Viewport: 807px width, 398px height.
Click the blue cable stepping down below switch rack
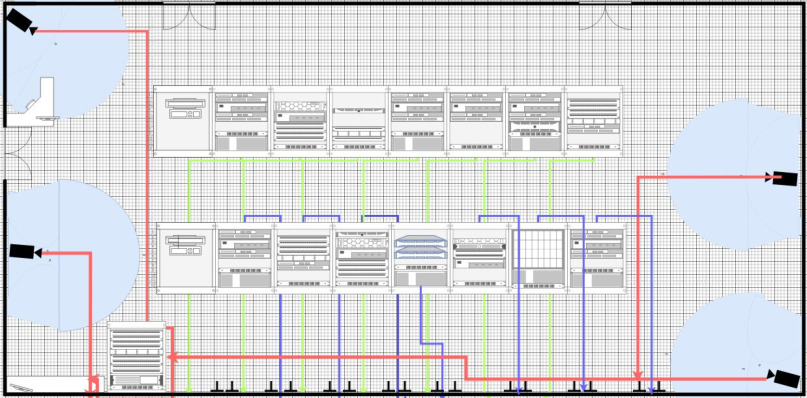click(x=431, y=343)
